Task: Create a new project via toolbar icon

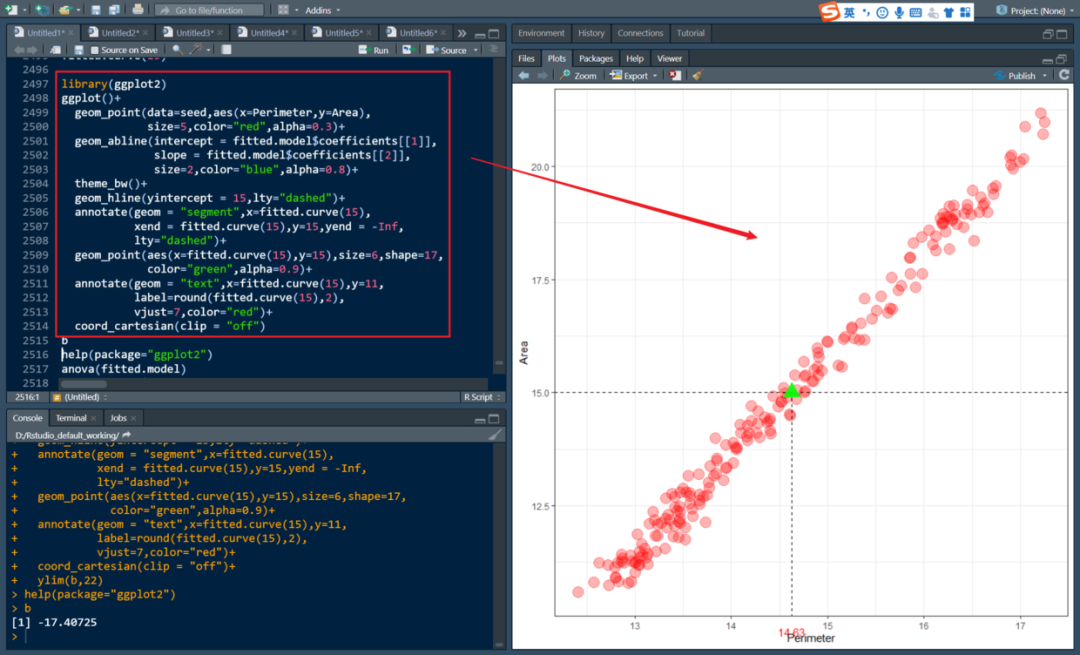Action: point(41,10)
